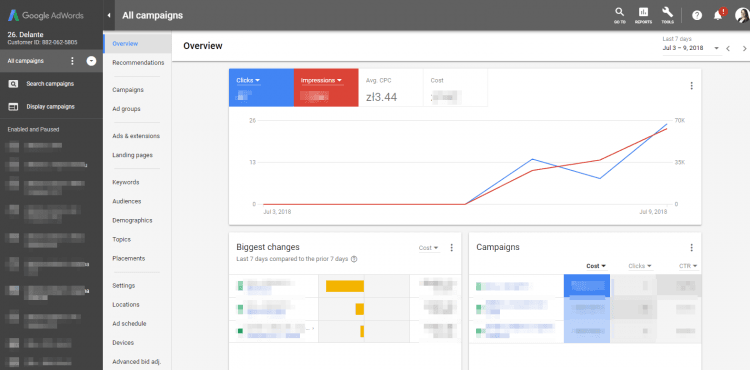Collapse the left account panel arrow
Image resolution: width=750 pixels, height=370 pixels.
tap(109, 15)
